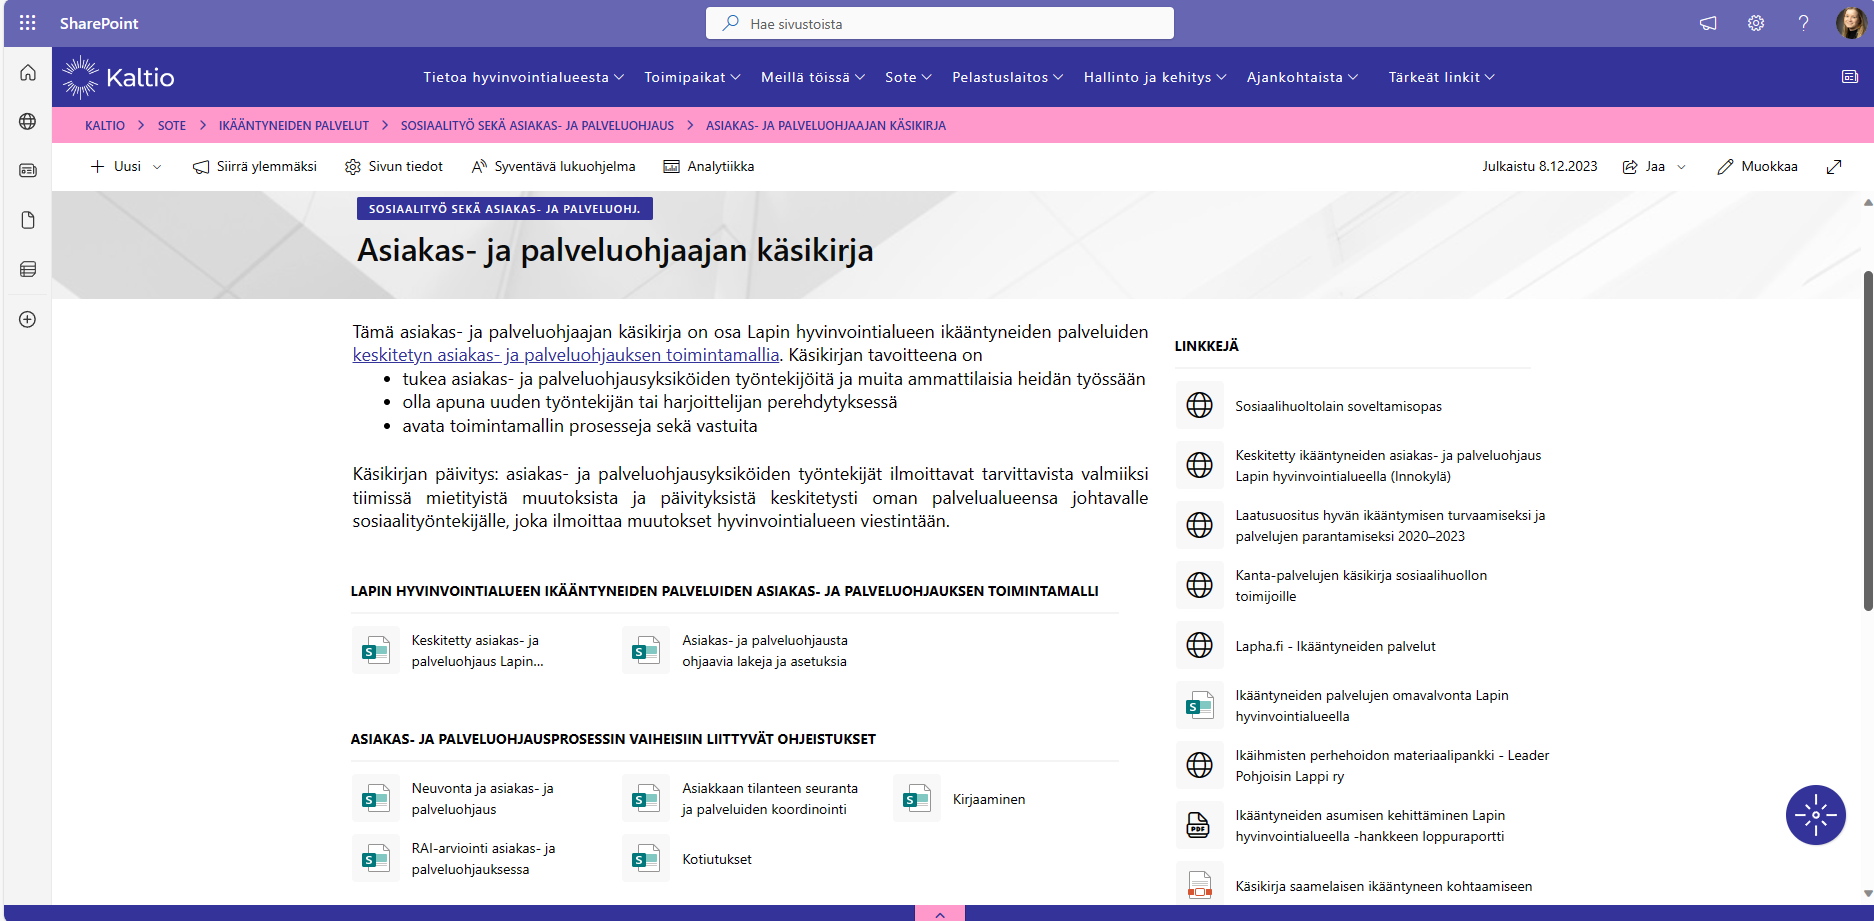Open the news icon in left sidebar
Screen dimensions: 1874x921
tap(28, 171)
